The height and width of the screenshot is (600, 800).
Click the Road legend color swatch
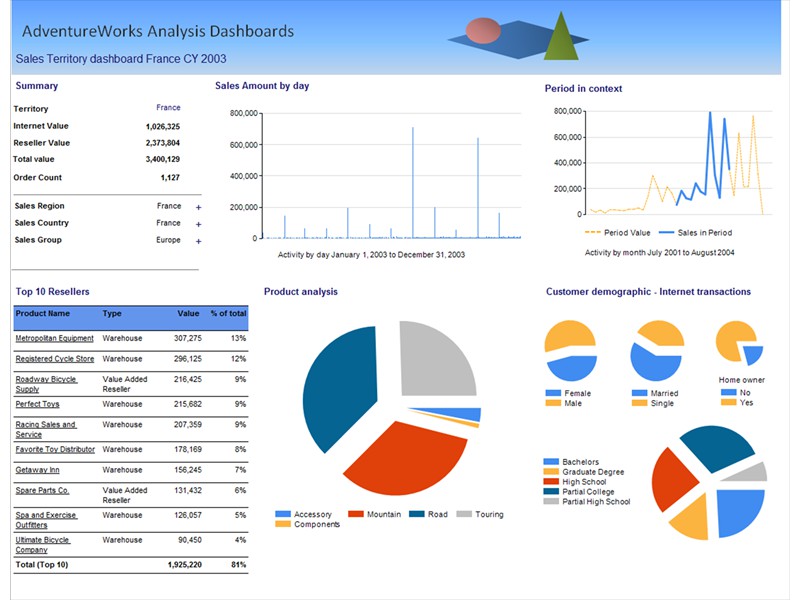417,514
